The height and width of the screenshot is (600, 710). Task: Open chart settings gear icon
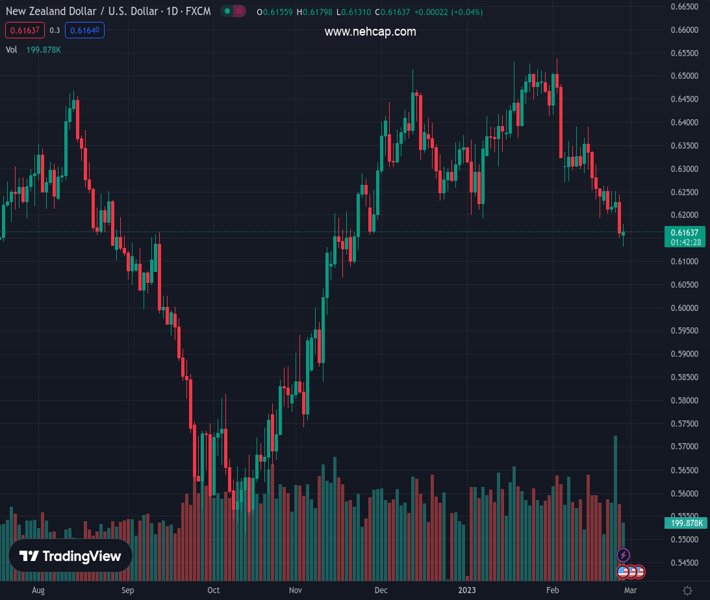(687, 591)
